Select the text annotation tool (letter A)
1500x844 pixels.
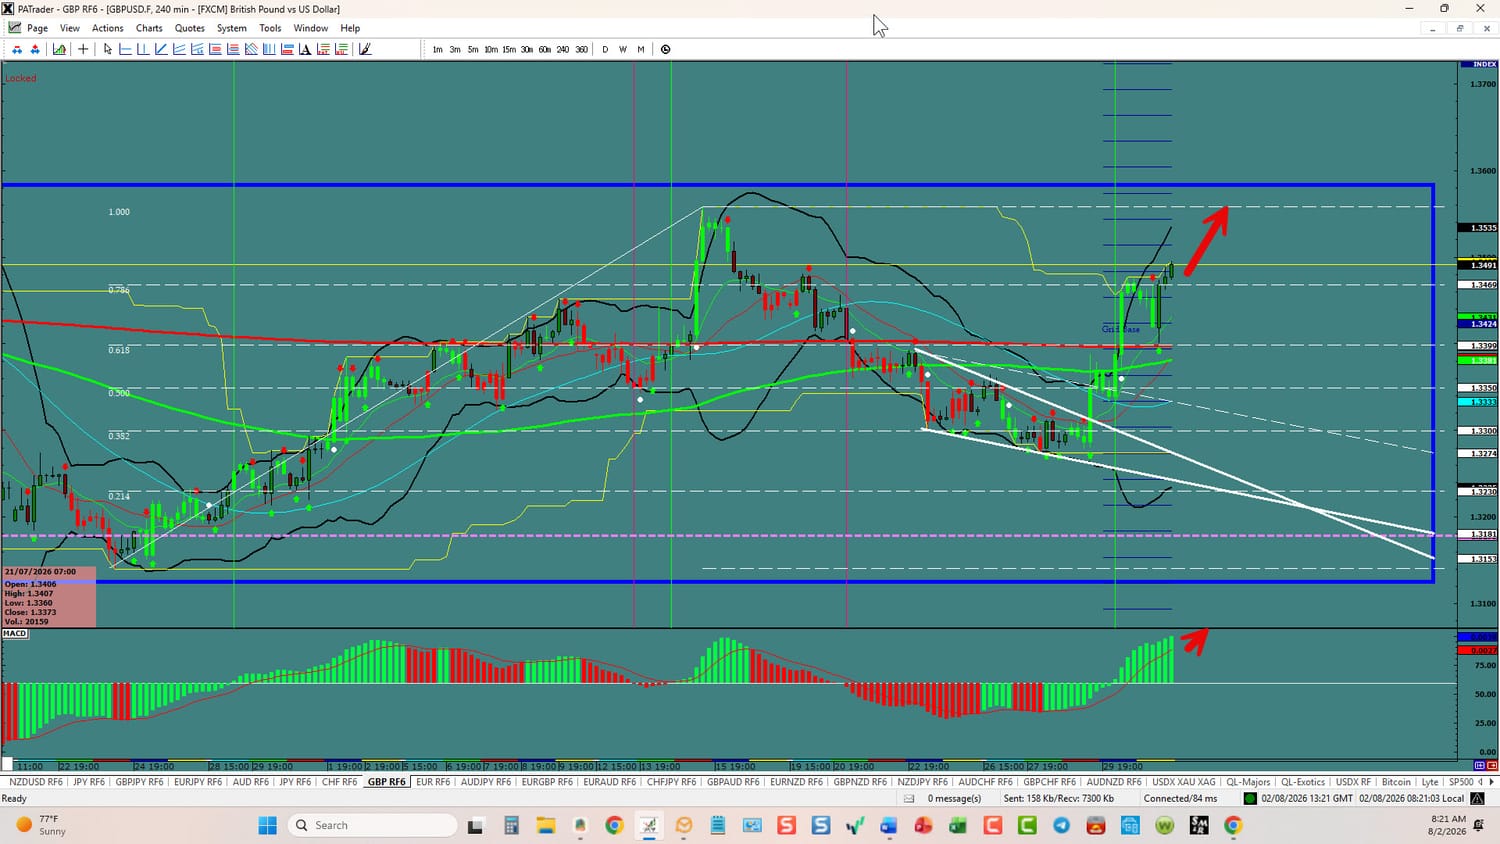pos(305,49)
